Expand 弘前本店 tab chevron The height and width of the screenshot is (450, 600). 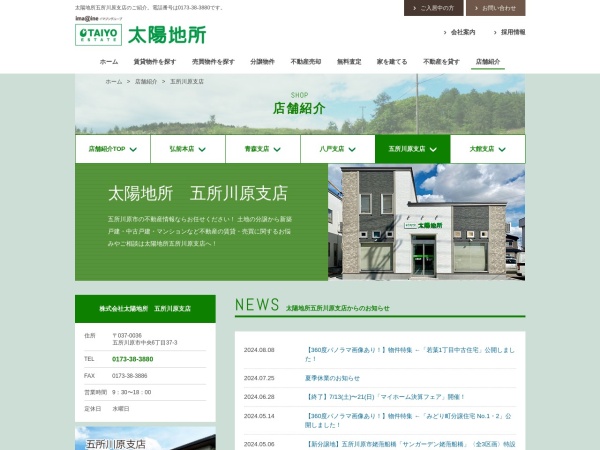click(x=202, y=149)
